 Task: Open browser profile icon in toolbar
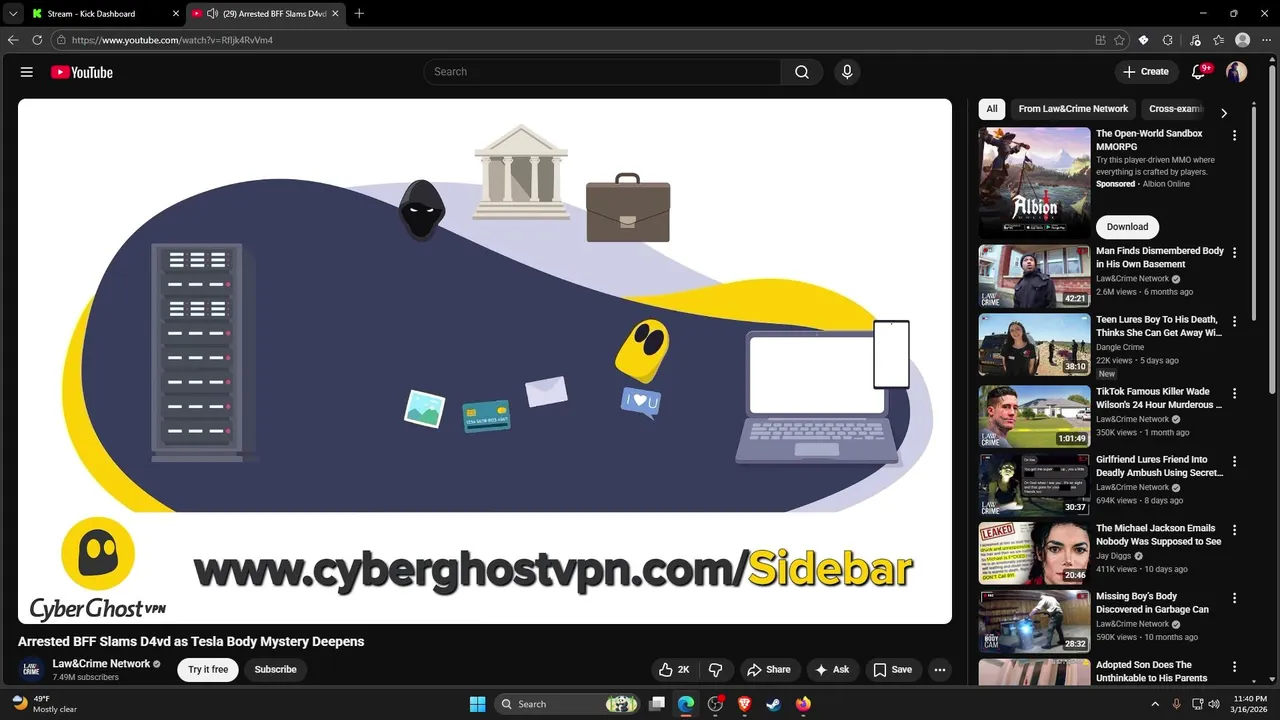click(x=1243, y=40)
